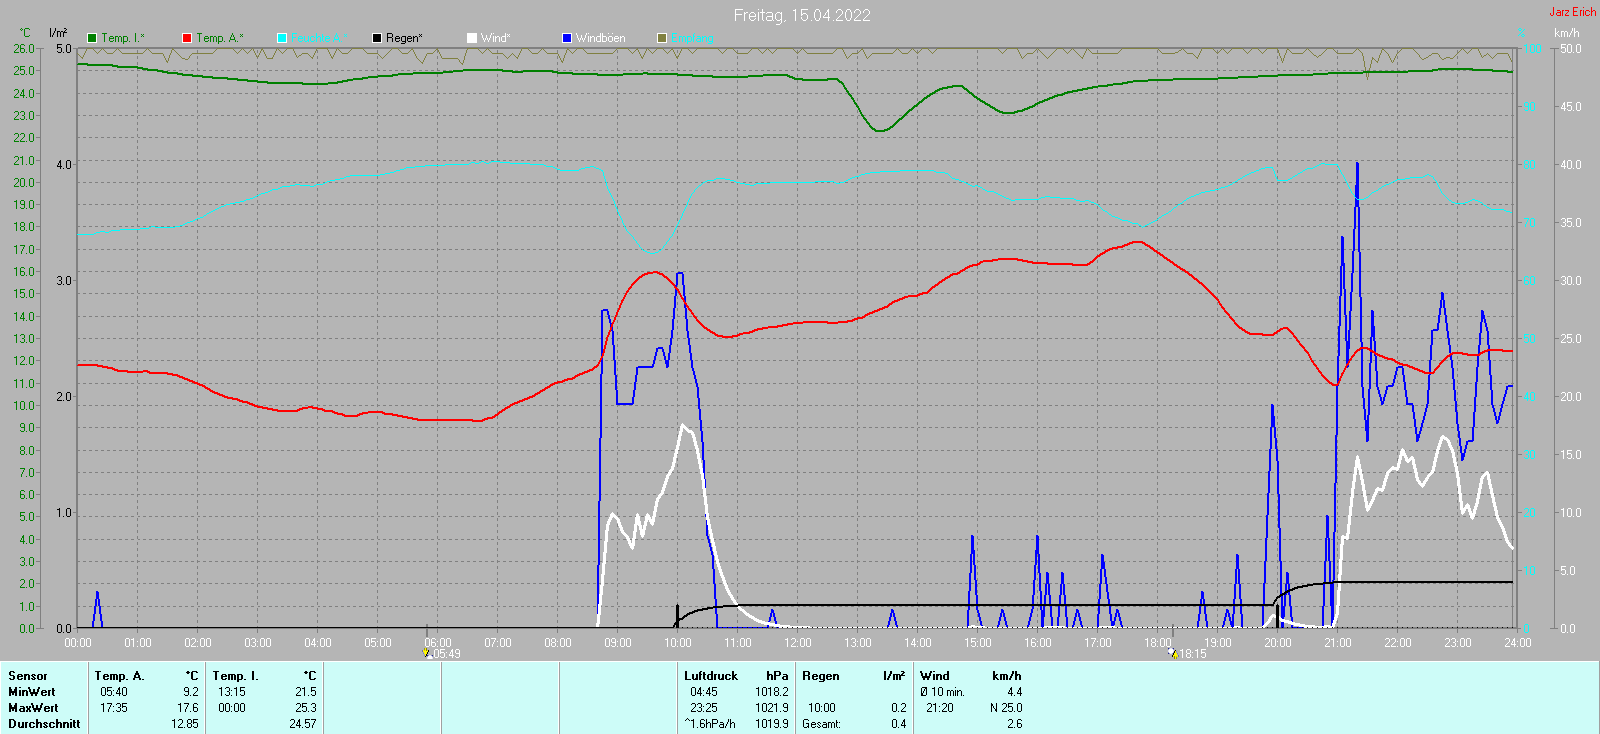Click the '50.0' wind speed axis label
Image resolution: width=1600 pixels, height=734 pixels.
click(x=1571, y=49)
